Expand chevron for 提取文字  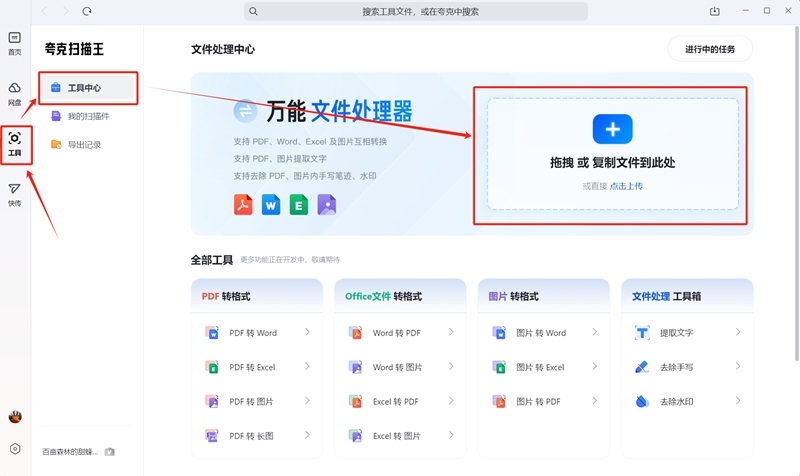tap(738, 332)
